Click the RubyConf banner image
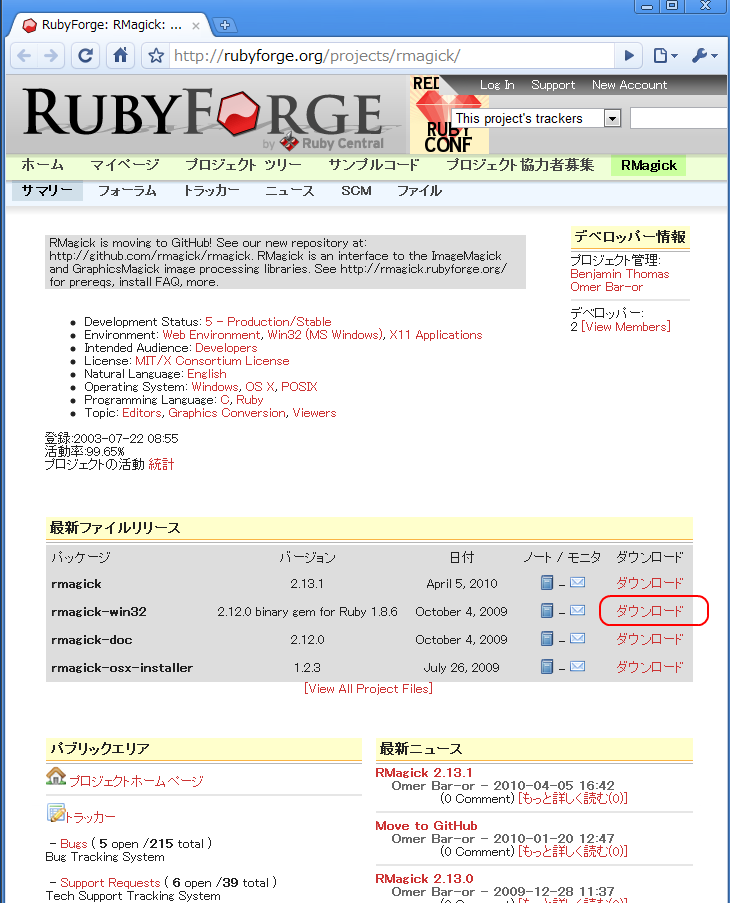 (x=449, y=114)
